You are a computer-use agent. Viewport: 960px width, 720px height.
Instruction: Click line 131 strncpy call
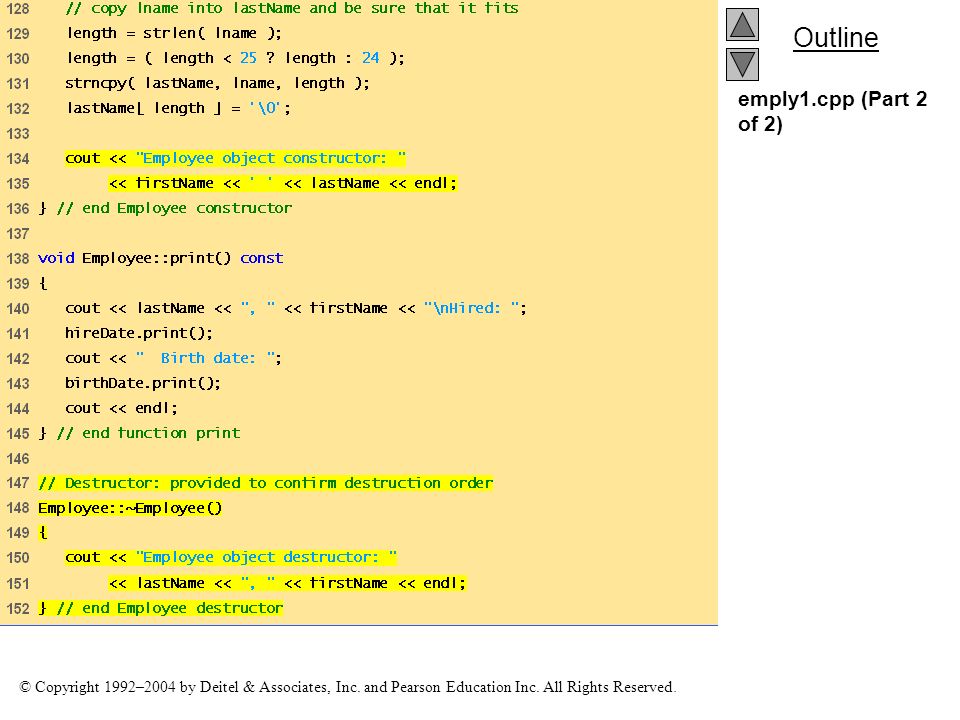[x=217, y=83]
